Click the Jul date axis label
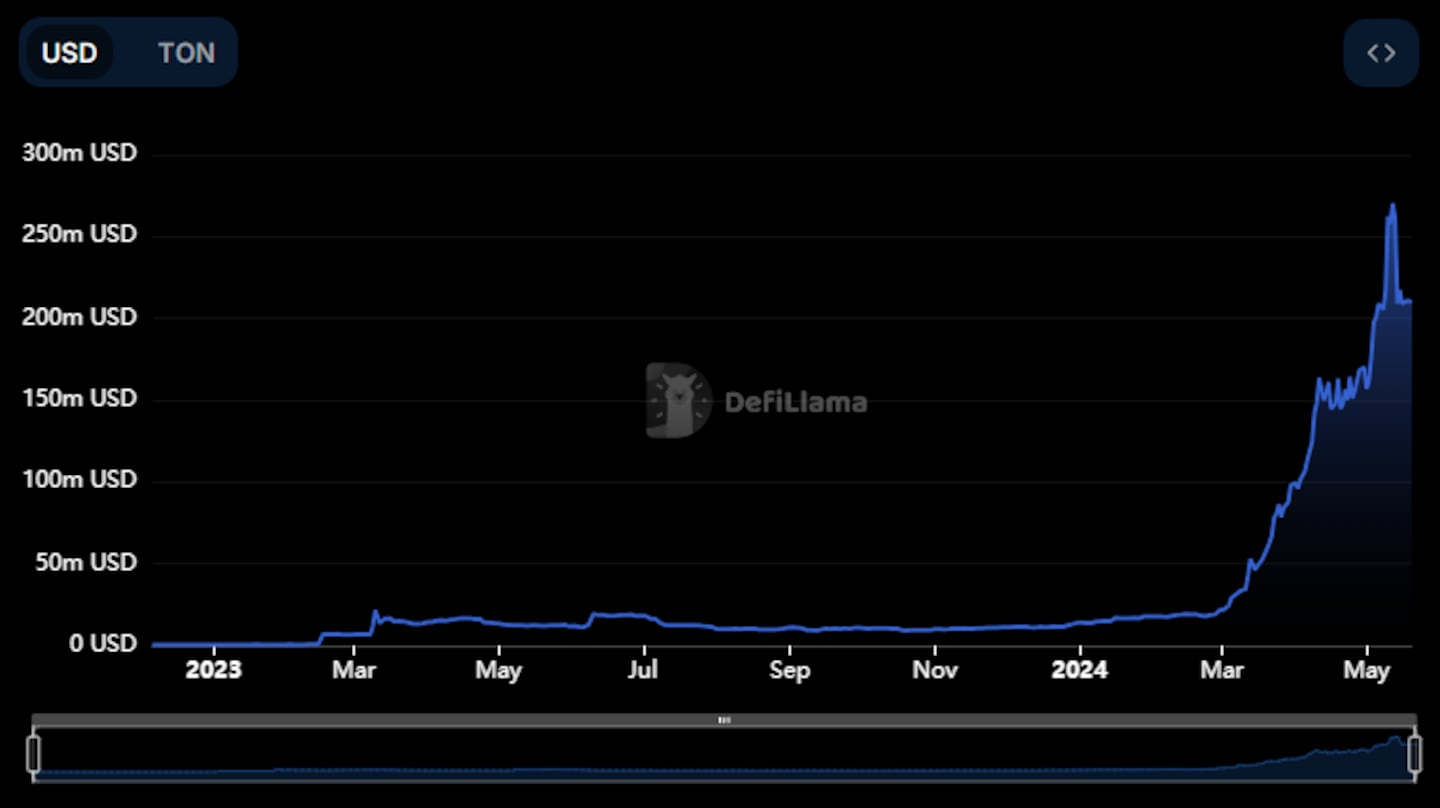Viewport: 1440px width, 808px height. 642,670
